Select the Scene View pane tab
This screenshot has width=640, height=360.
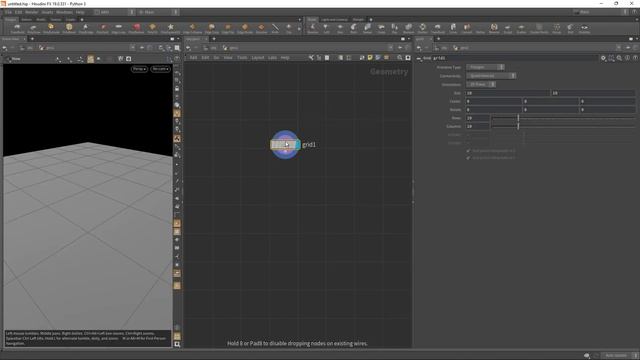(11, 39)
